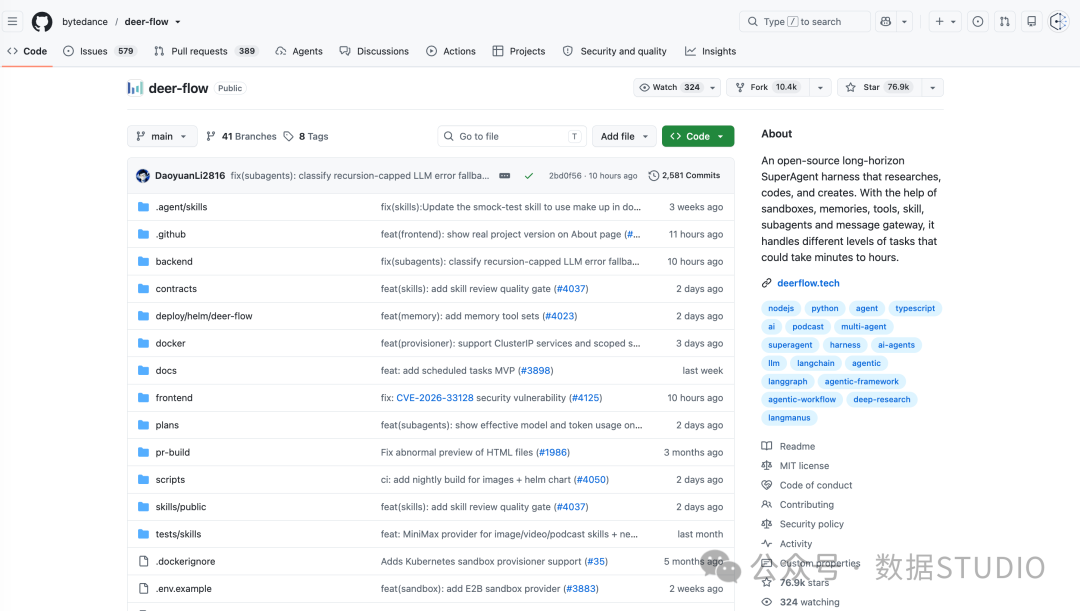Open the .agent/skills folder icon
Image resolution: width=1080 pixels, height=611 pixels.
pos(143,207)
